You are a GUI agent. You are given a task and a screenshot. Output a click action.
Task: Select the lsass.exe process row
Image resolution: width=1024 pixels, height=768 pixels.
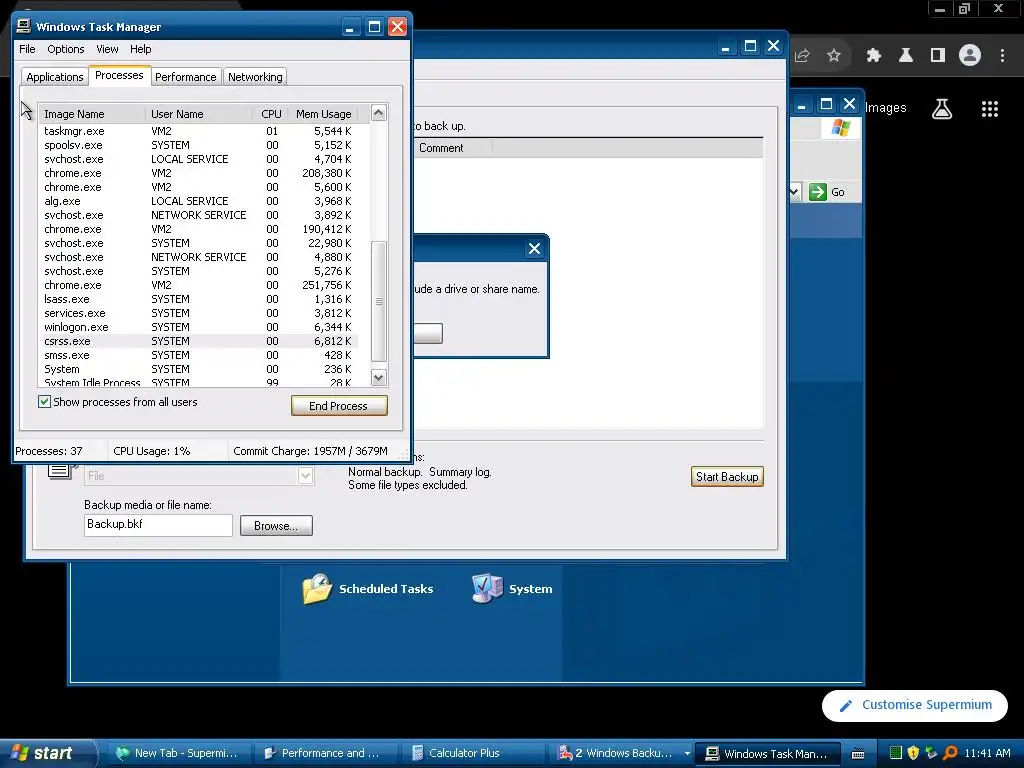point(199,299)
